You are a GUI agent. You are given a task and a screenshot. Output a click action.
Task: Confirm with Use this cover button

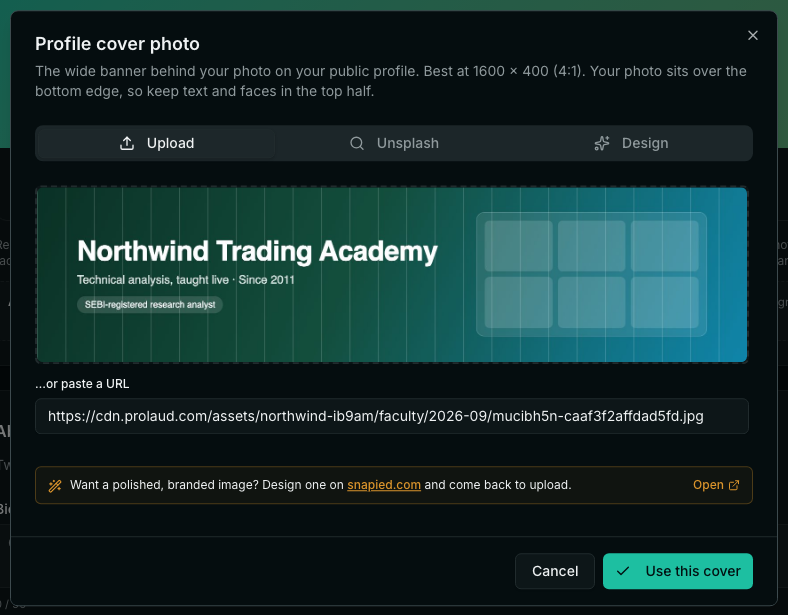pyautogui.click(x=677, y=571)
